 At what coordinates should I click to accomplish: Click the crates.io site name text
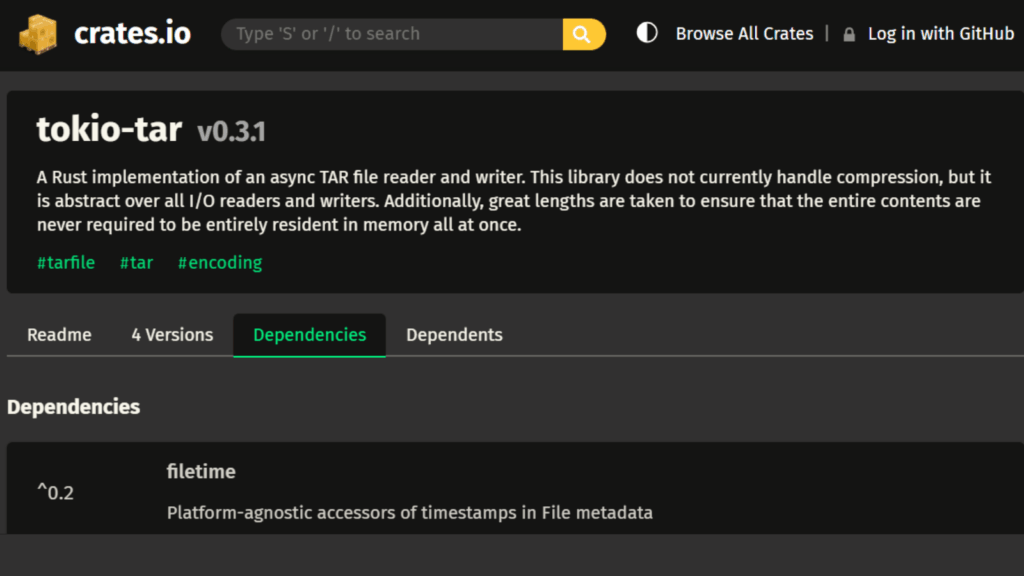132,34
